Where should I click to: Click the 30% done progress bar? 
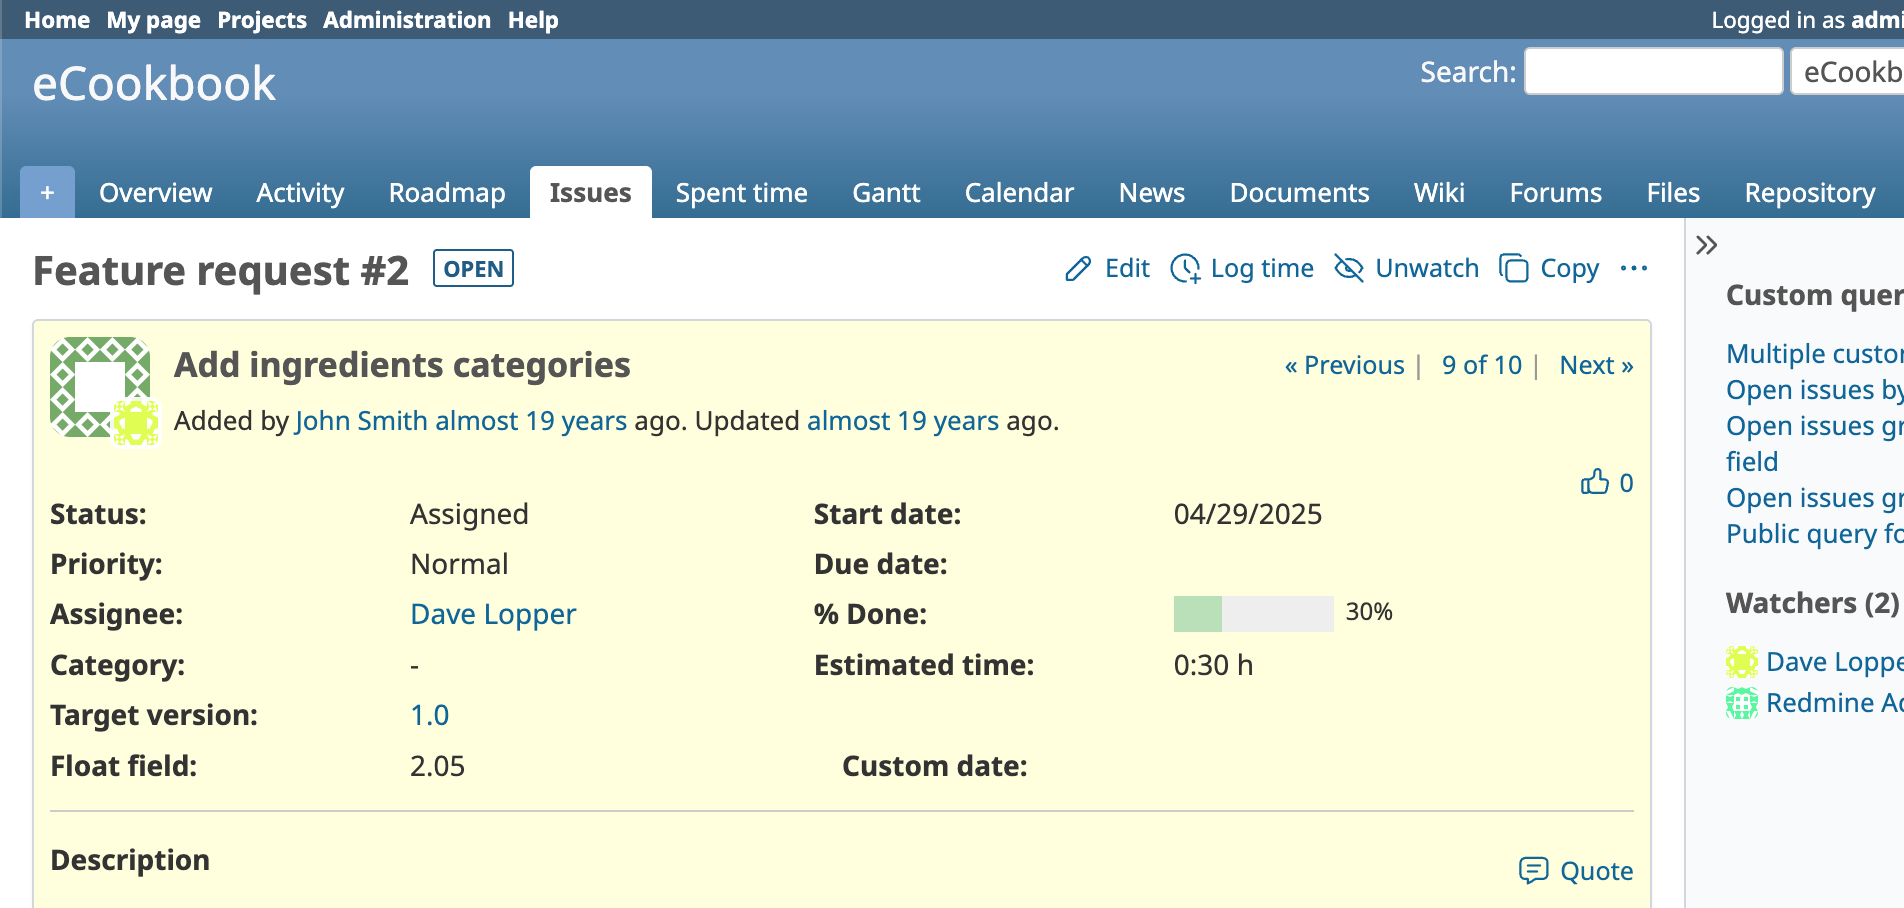click(x=1253, y=613)
